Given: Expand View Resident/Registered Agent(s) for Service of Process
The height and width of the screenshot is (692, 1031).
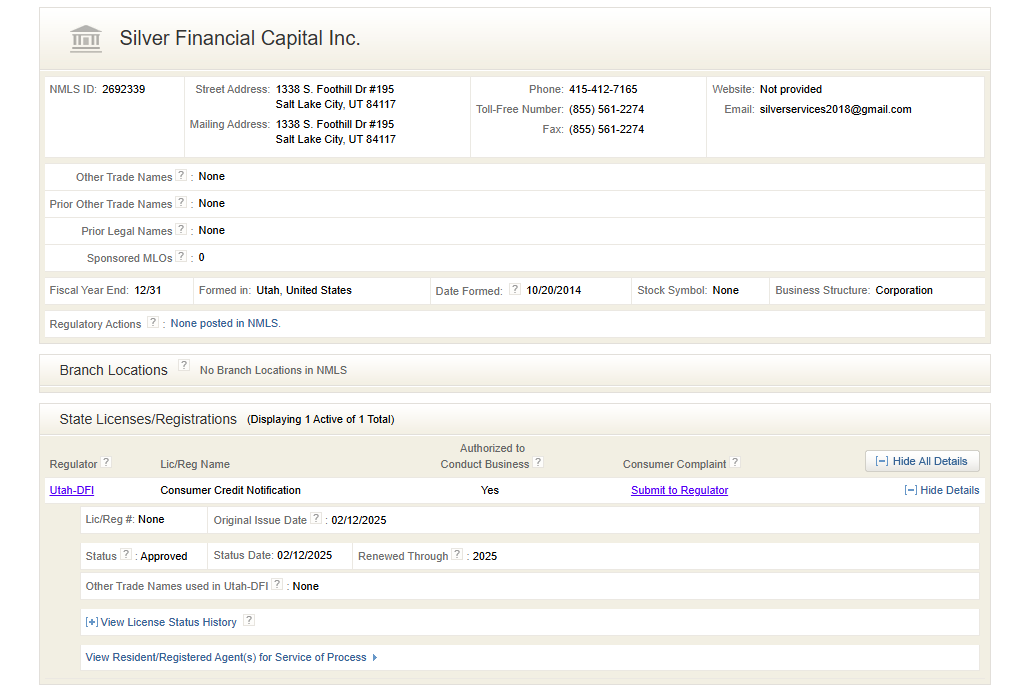Looking at the screenshot, I should (231, 657).
